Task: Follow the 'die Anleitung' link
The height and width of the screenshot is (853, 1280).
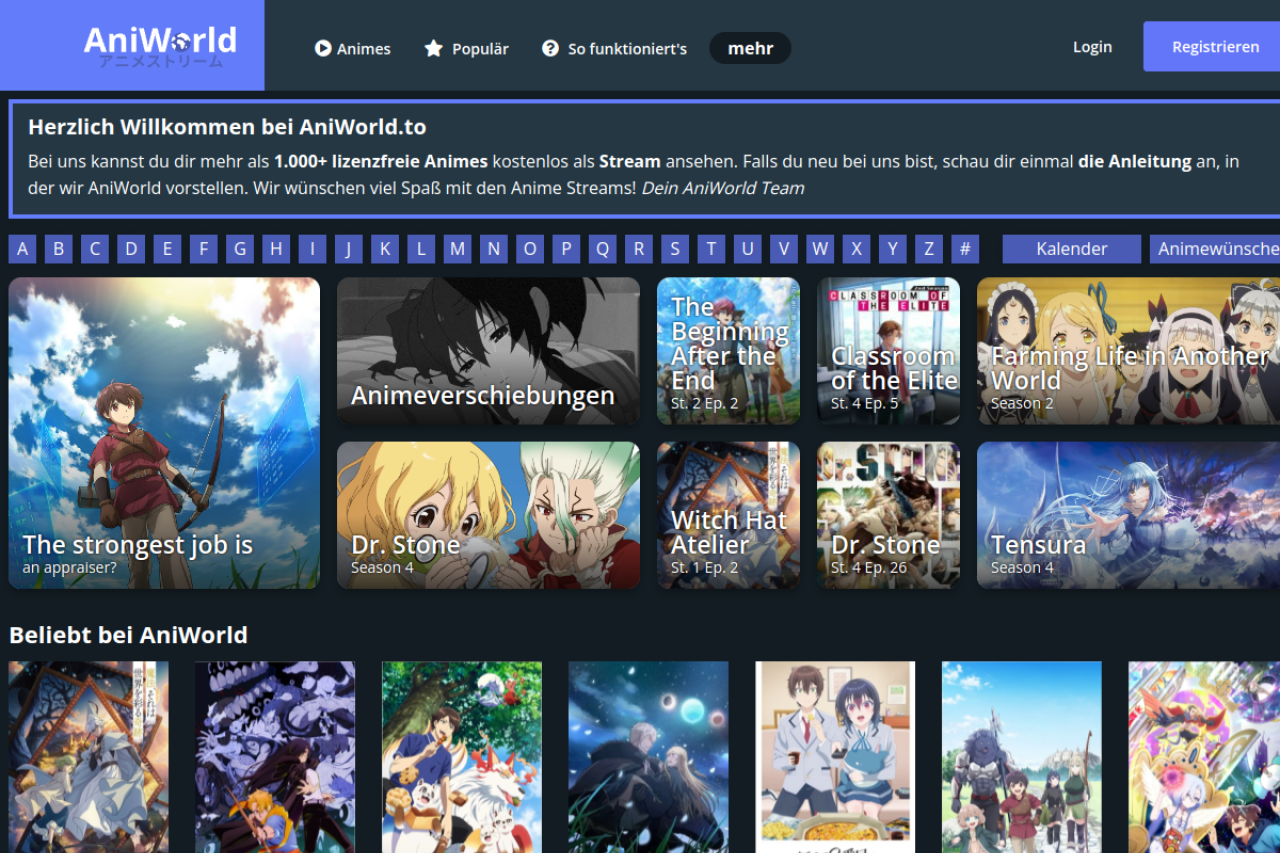Action: tap(1134, 161)
